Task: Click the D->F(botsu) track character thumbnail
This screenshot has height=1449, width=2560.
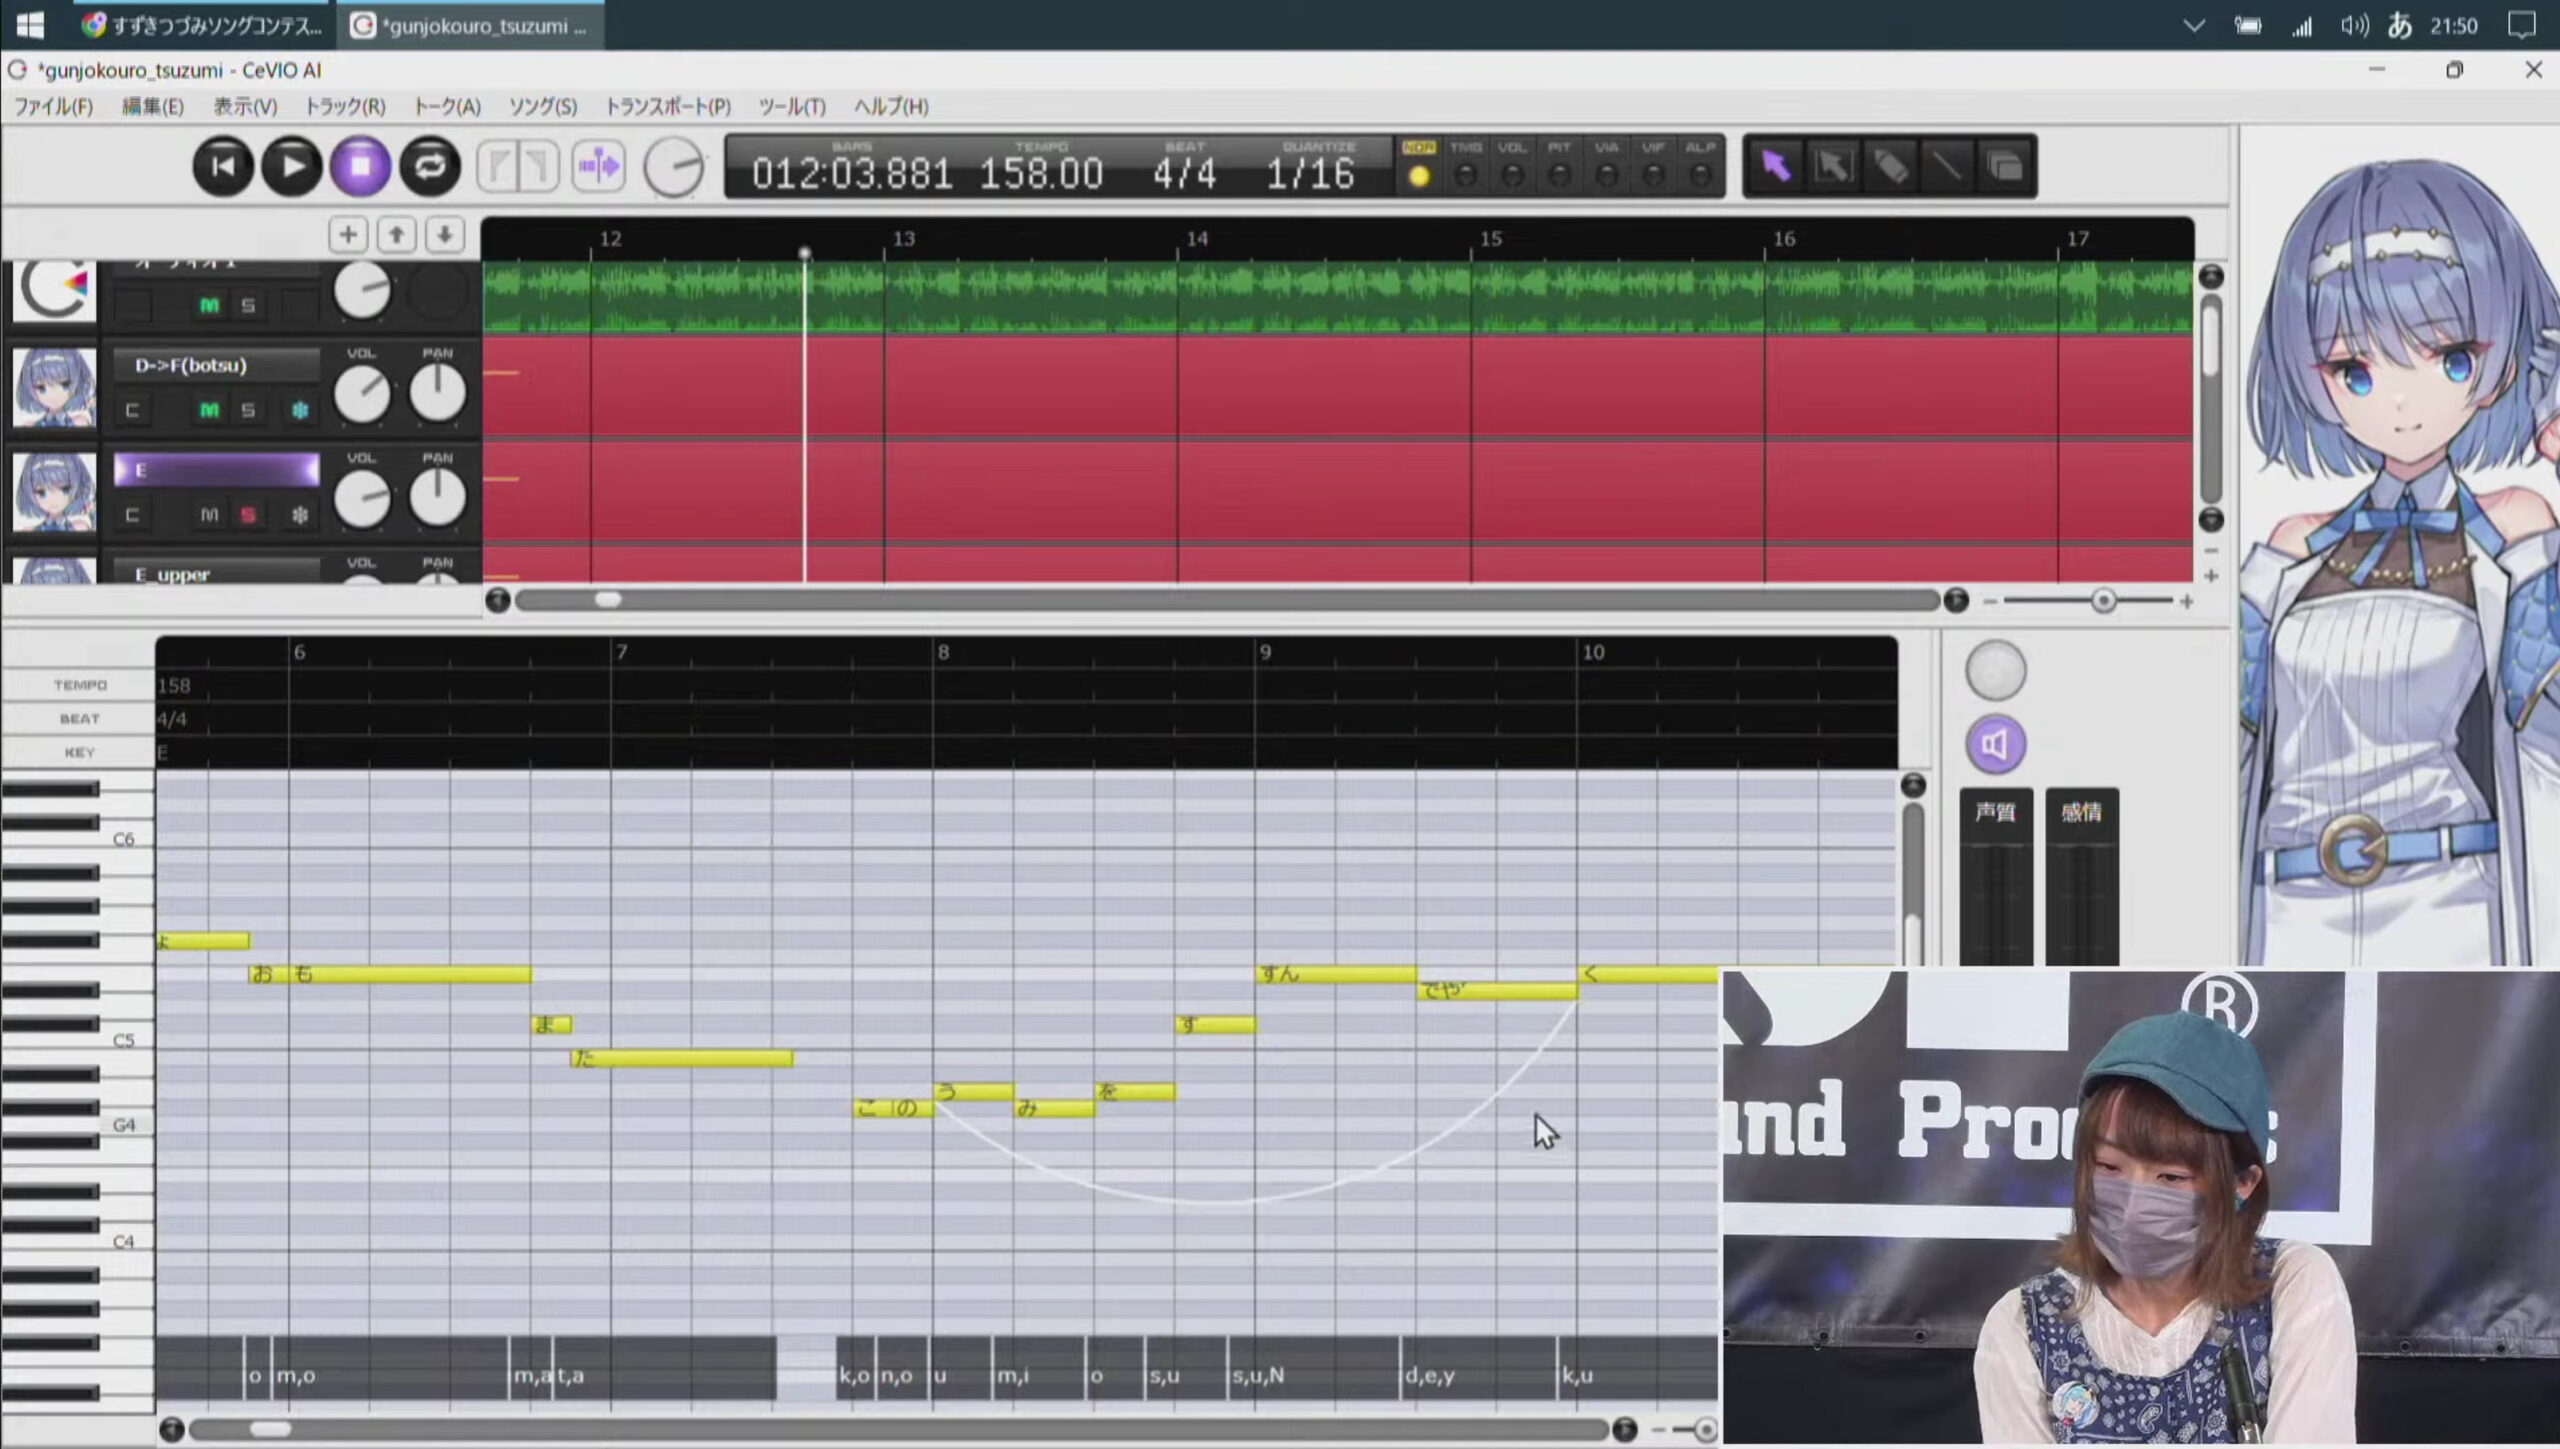Action: [x=54, y=387]
